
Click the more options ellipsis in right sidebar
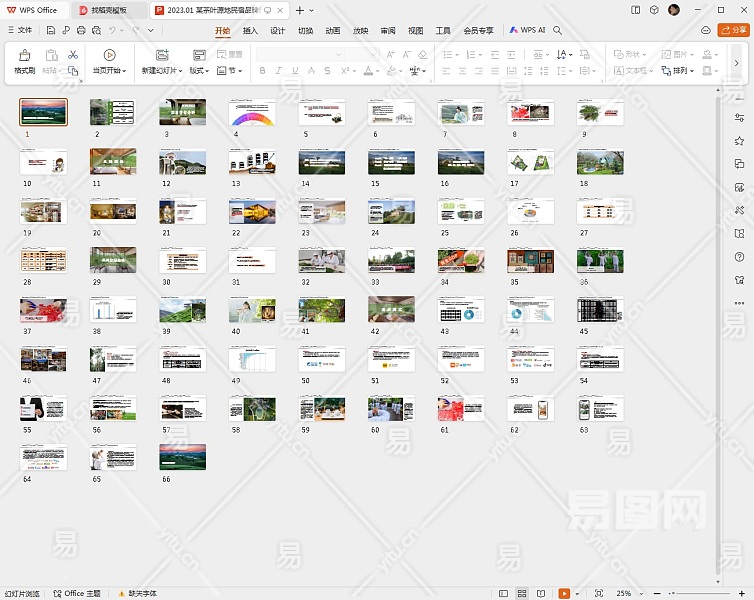coord(739,303)
